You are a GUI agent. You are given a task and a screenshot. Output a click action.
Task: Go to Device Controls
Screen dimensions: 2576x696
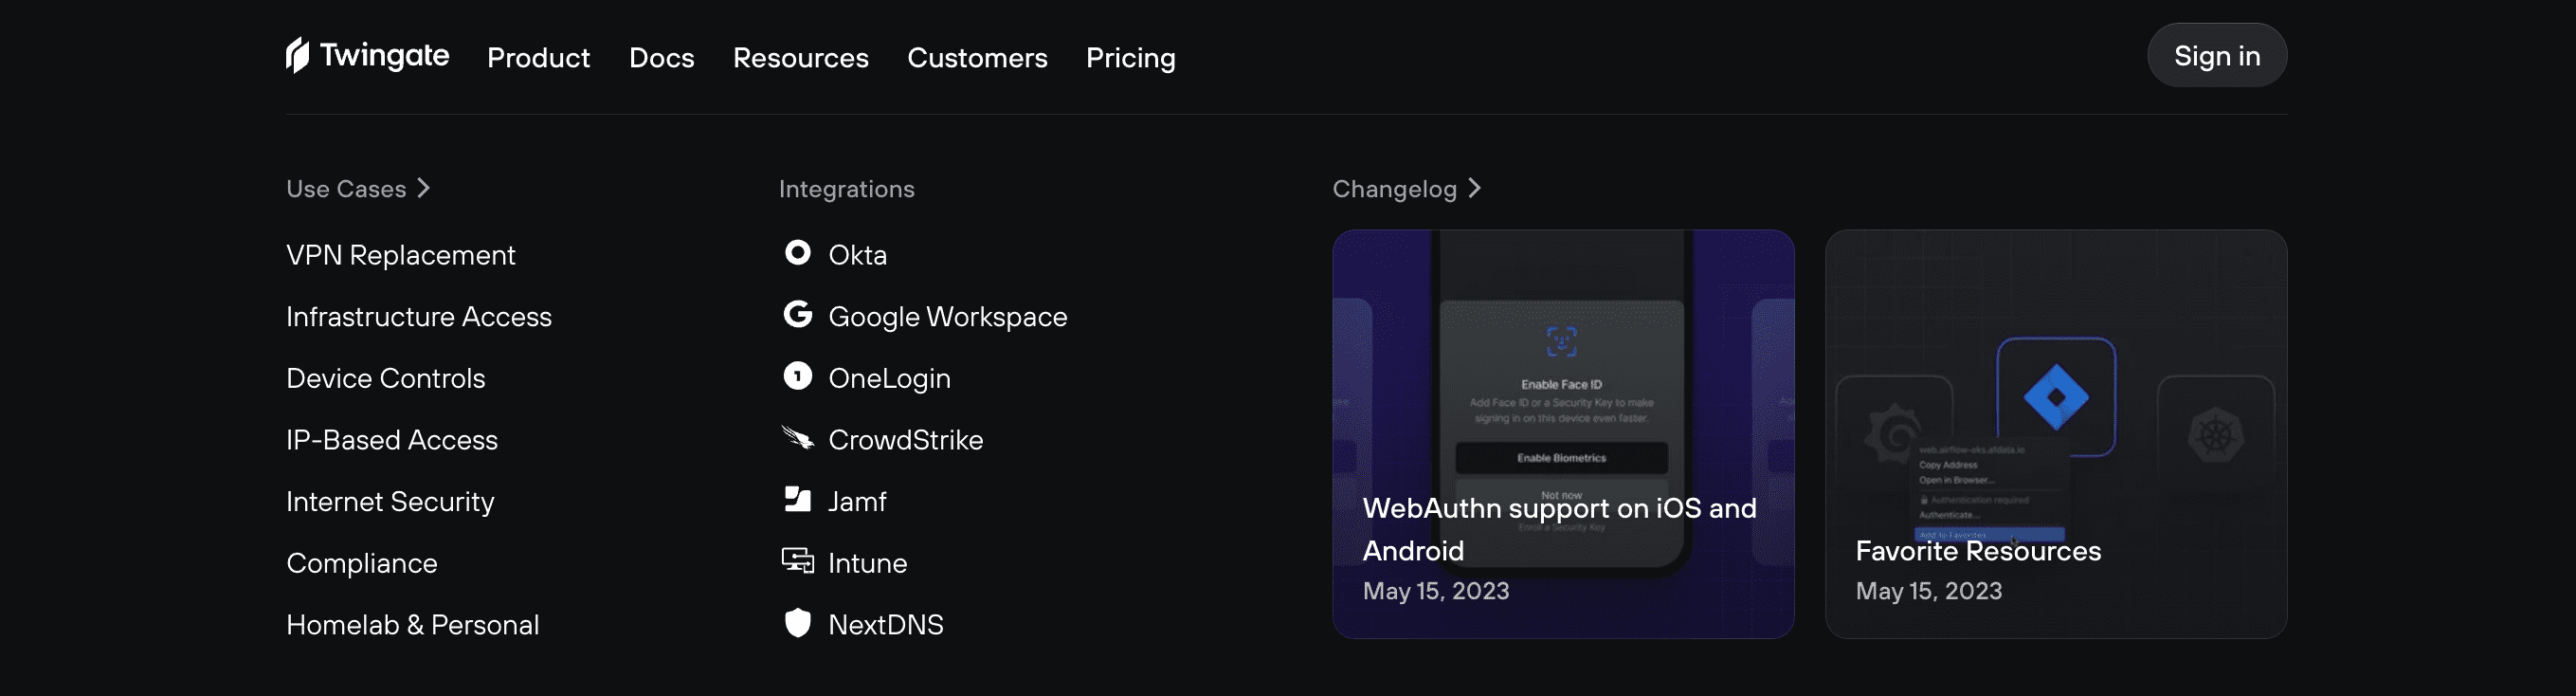click(385, 378)
